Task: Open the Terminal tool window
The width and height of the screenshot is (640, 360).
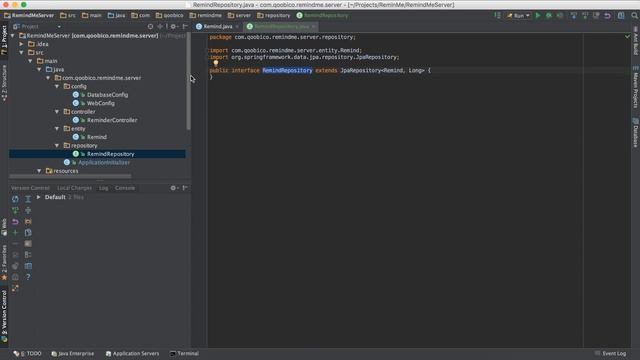Action: (x=184, y=353)
